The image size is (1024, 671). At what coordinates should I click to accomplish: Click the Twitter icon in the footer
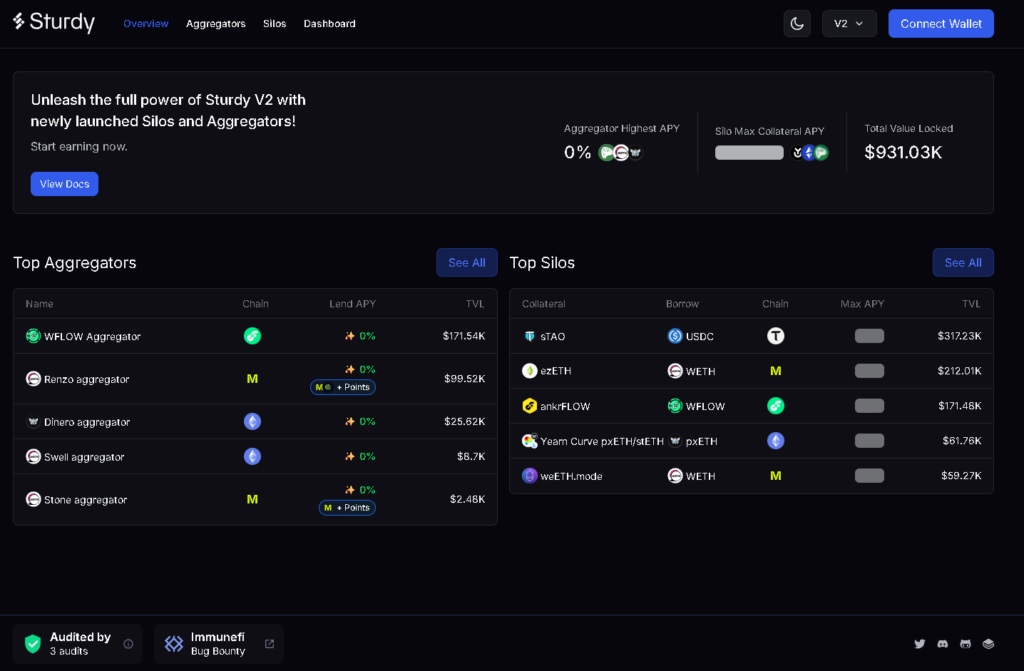point(919,644)
